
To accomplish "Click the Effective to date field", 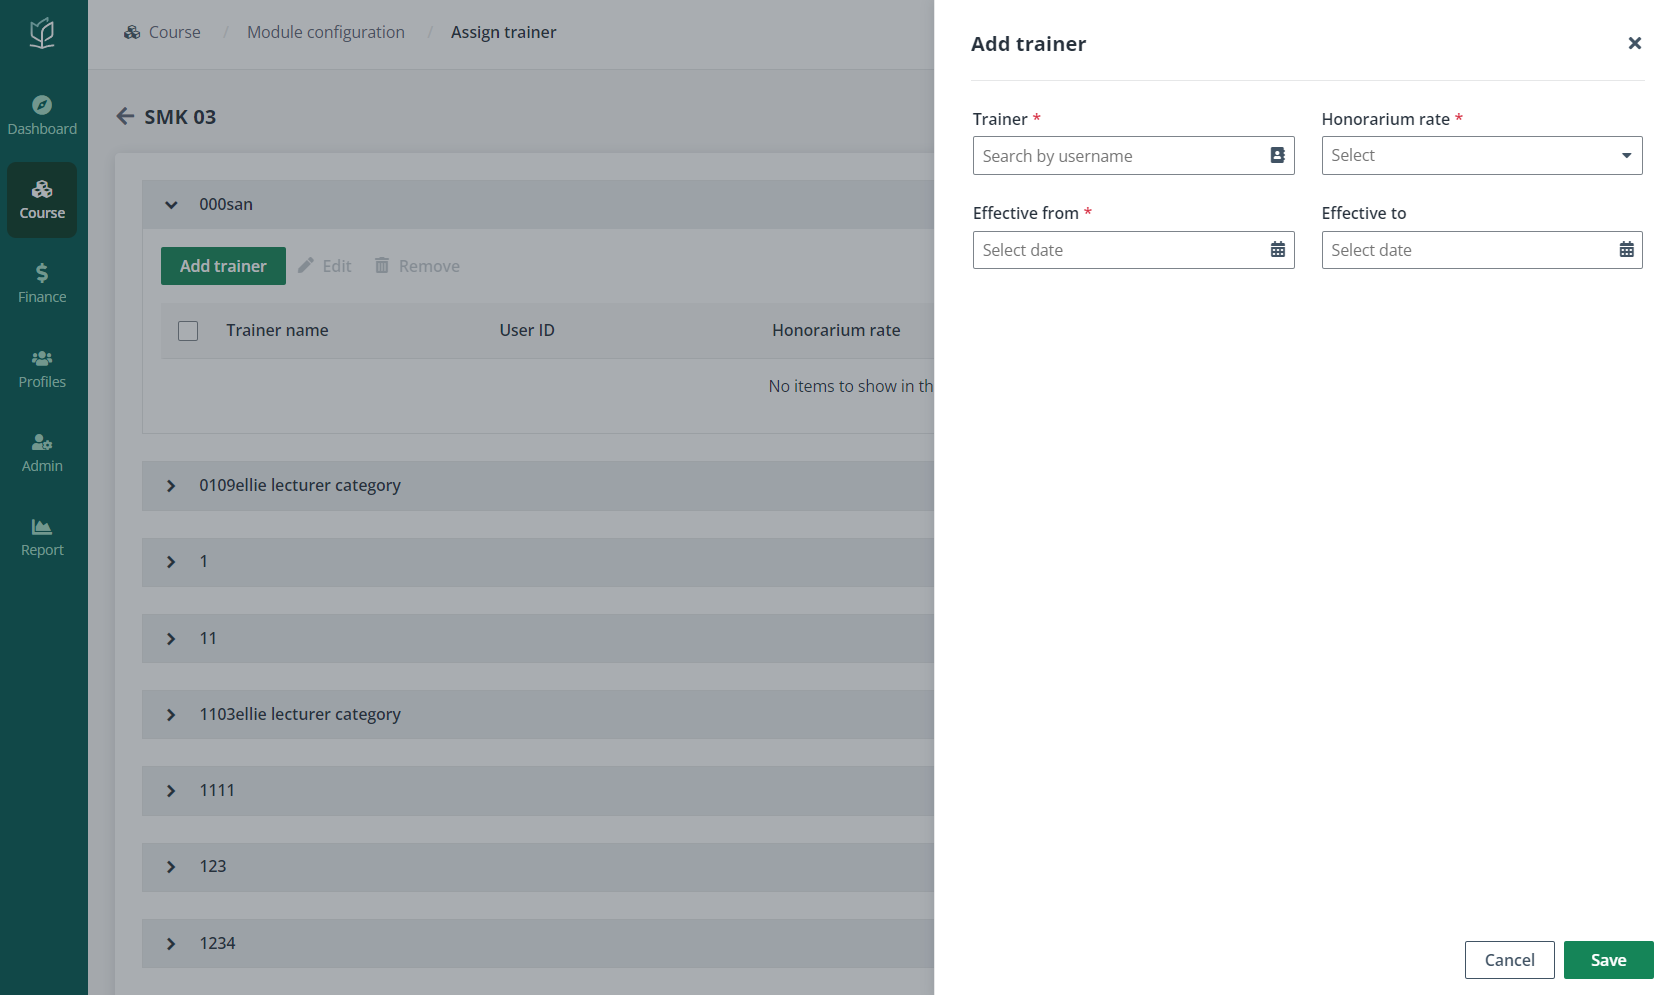I will (x=1481, y=250).
